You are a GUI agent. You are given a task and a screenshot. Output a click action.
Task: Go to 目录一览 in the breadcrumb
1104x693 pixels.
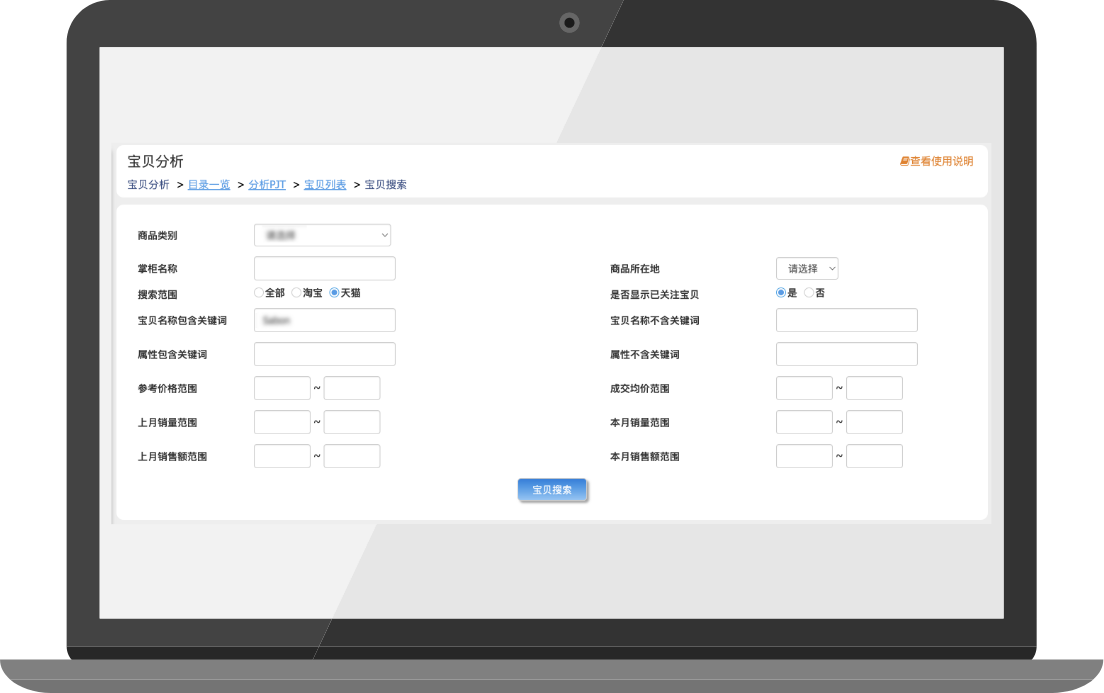(x=209, y=185)
